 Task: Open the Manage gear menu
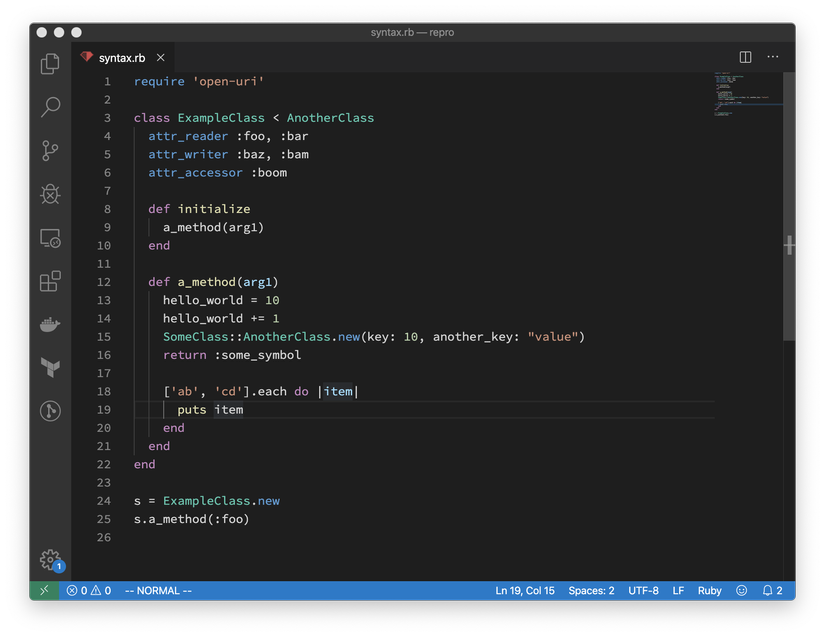tap(50, 559)
